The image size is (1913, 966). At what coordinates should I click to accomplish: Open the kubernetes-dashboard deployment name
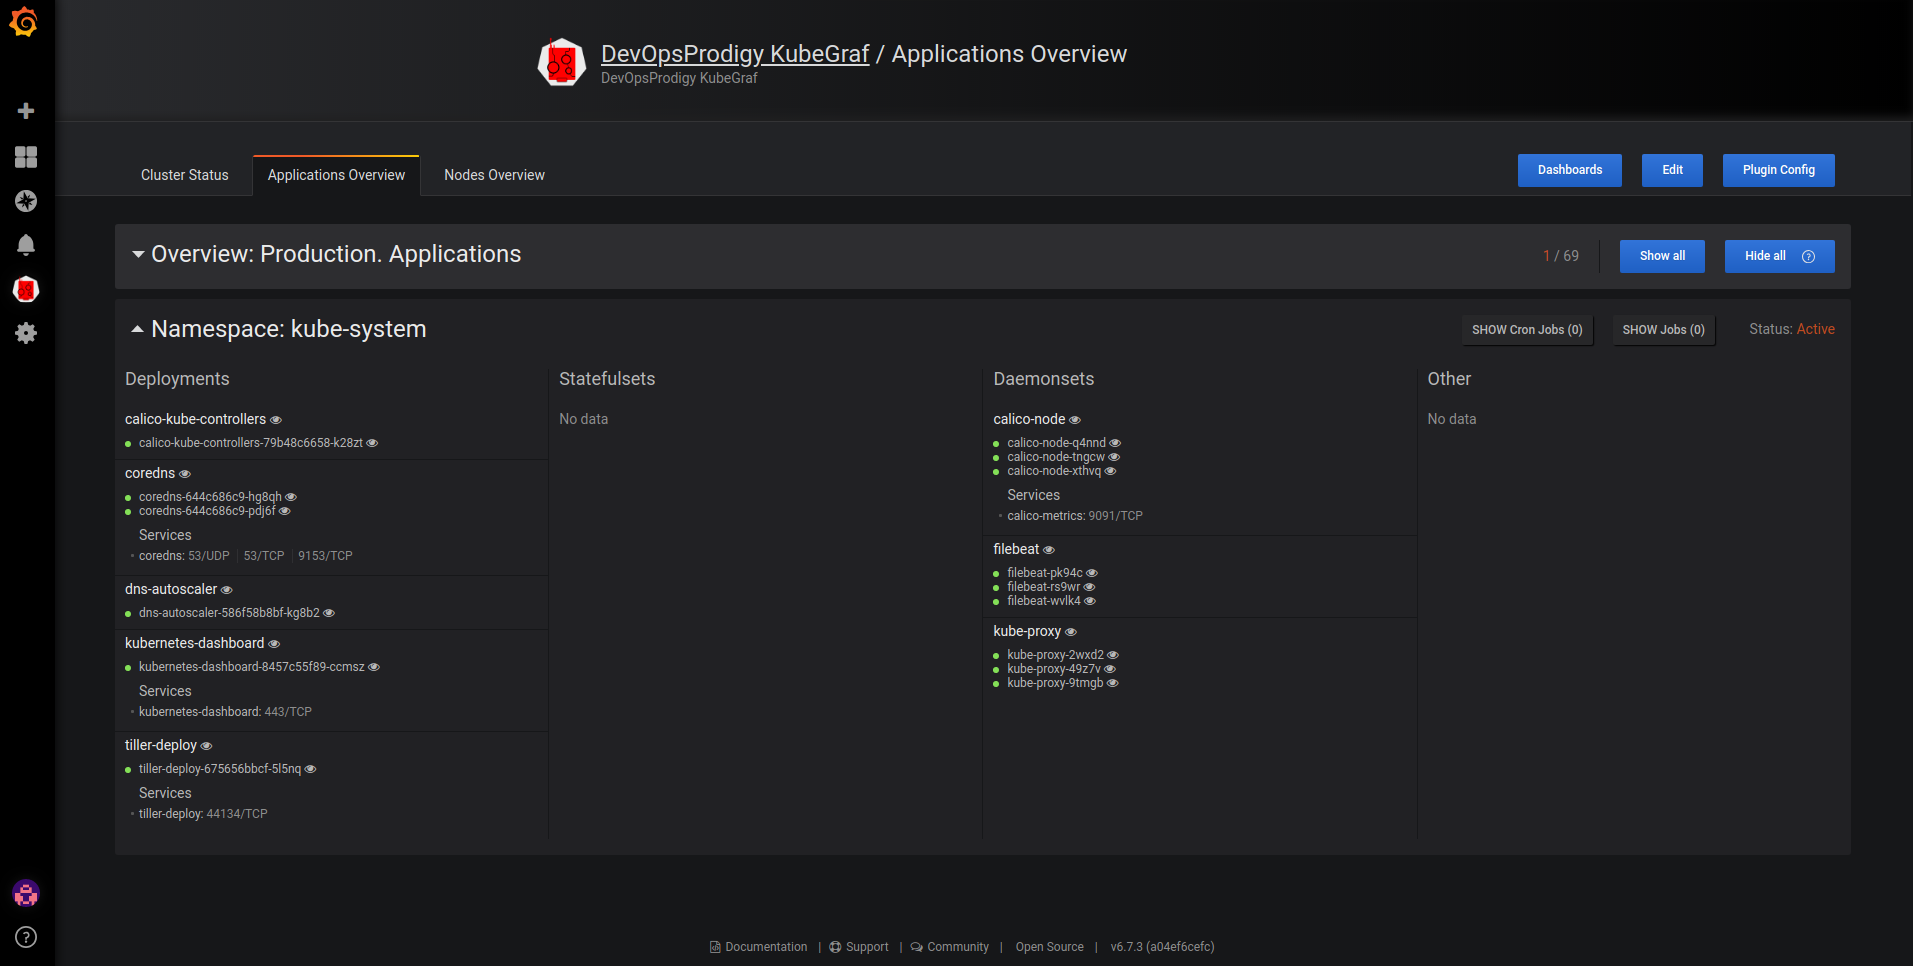pos(195,643)
